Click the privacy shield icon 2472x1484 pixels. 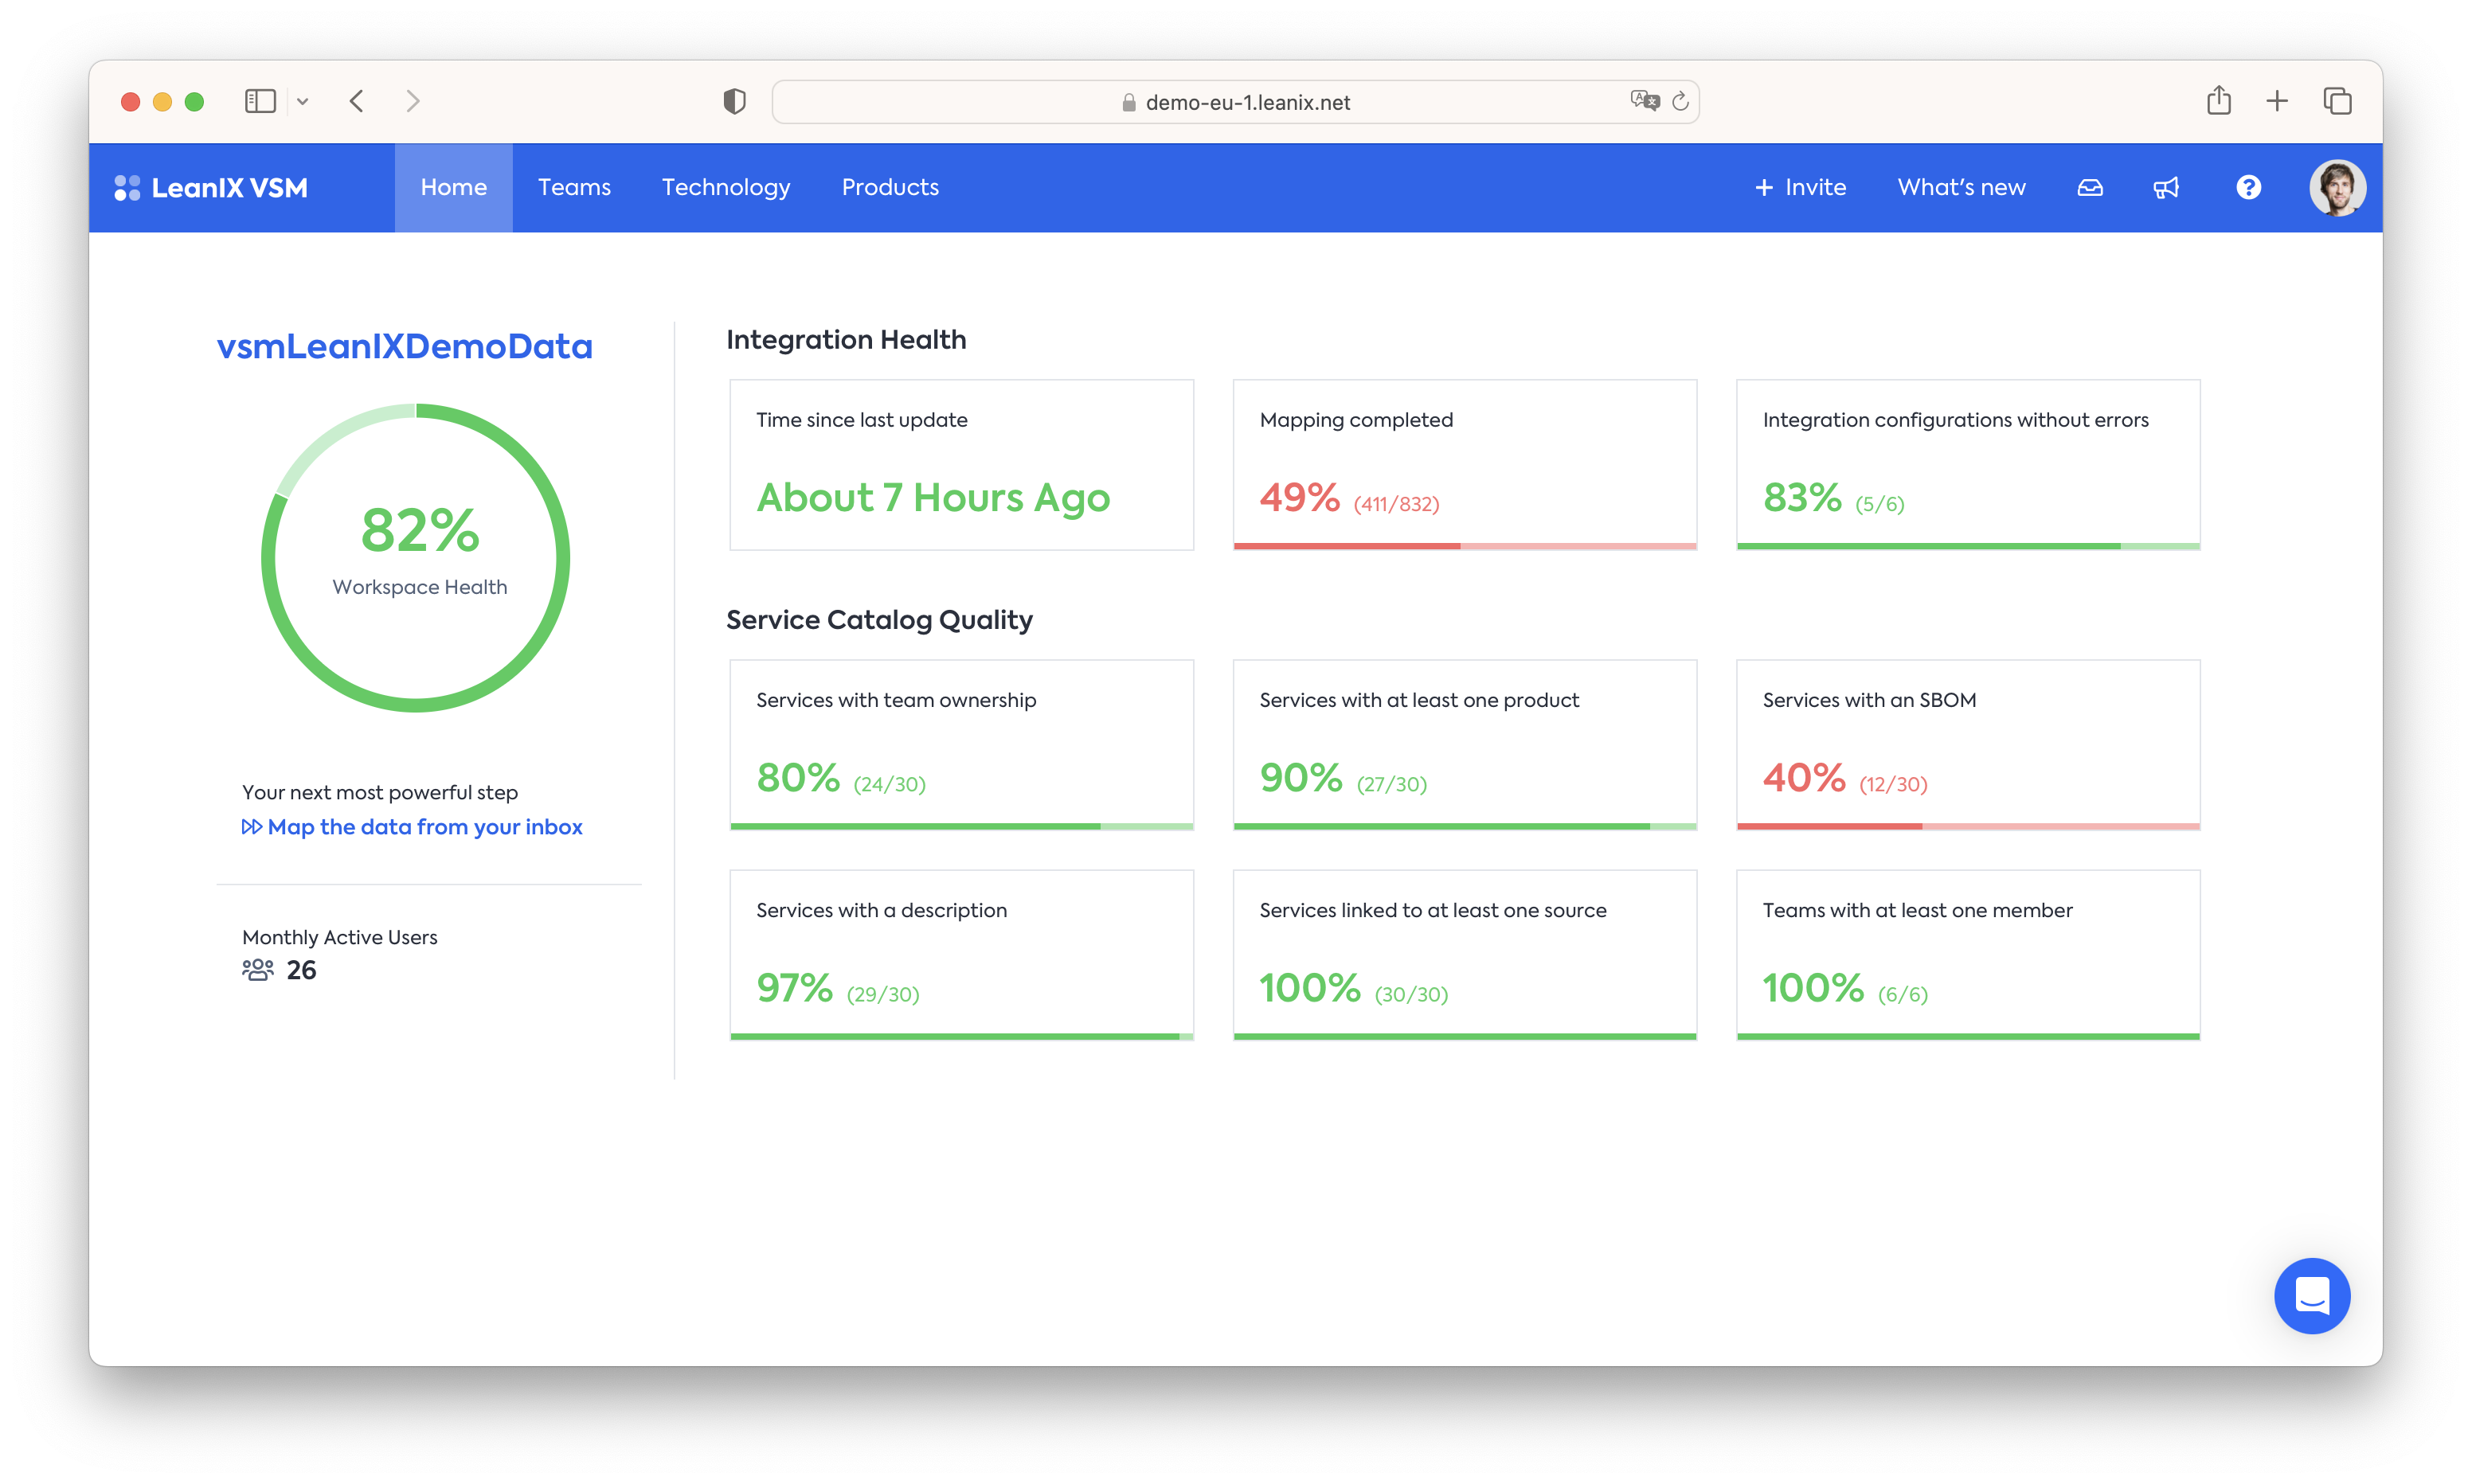[x=734, y=101]
